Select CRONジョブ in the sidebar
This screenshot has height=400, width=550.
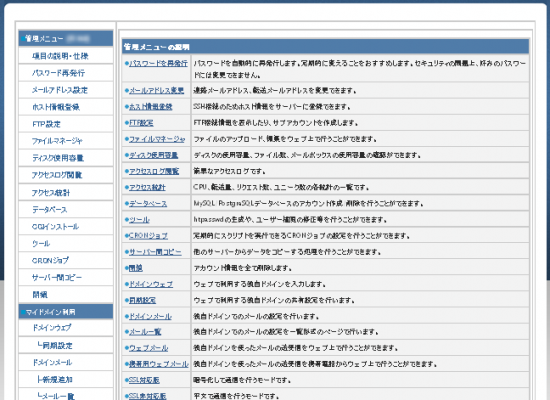click(50, 260)
